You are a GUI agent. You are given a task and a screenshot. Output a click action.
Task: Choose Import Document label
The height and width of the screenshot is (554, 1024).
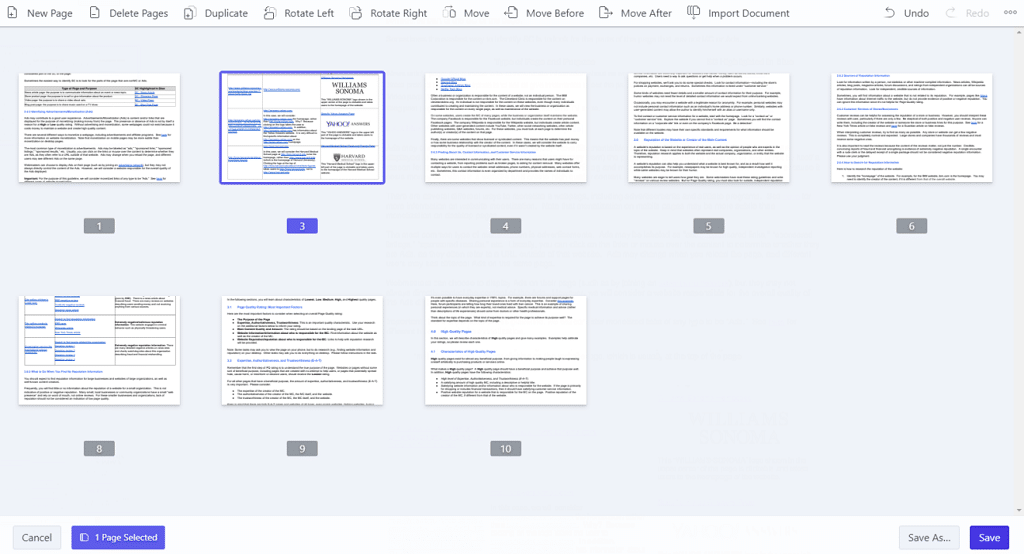748,13
